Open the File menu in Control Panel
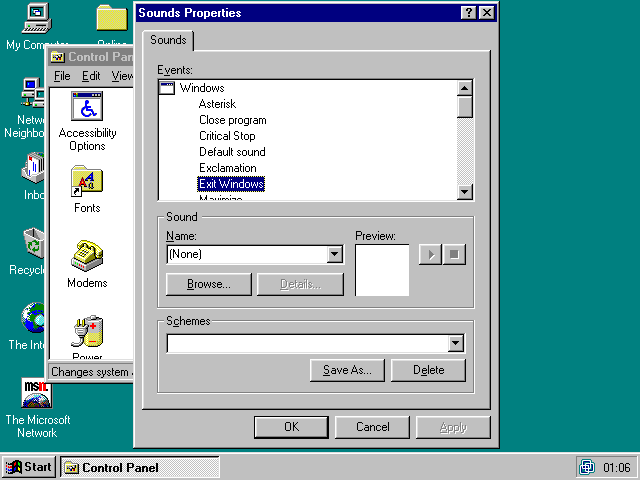This screenshot has width=640, height=480. 62,76
